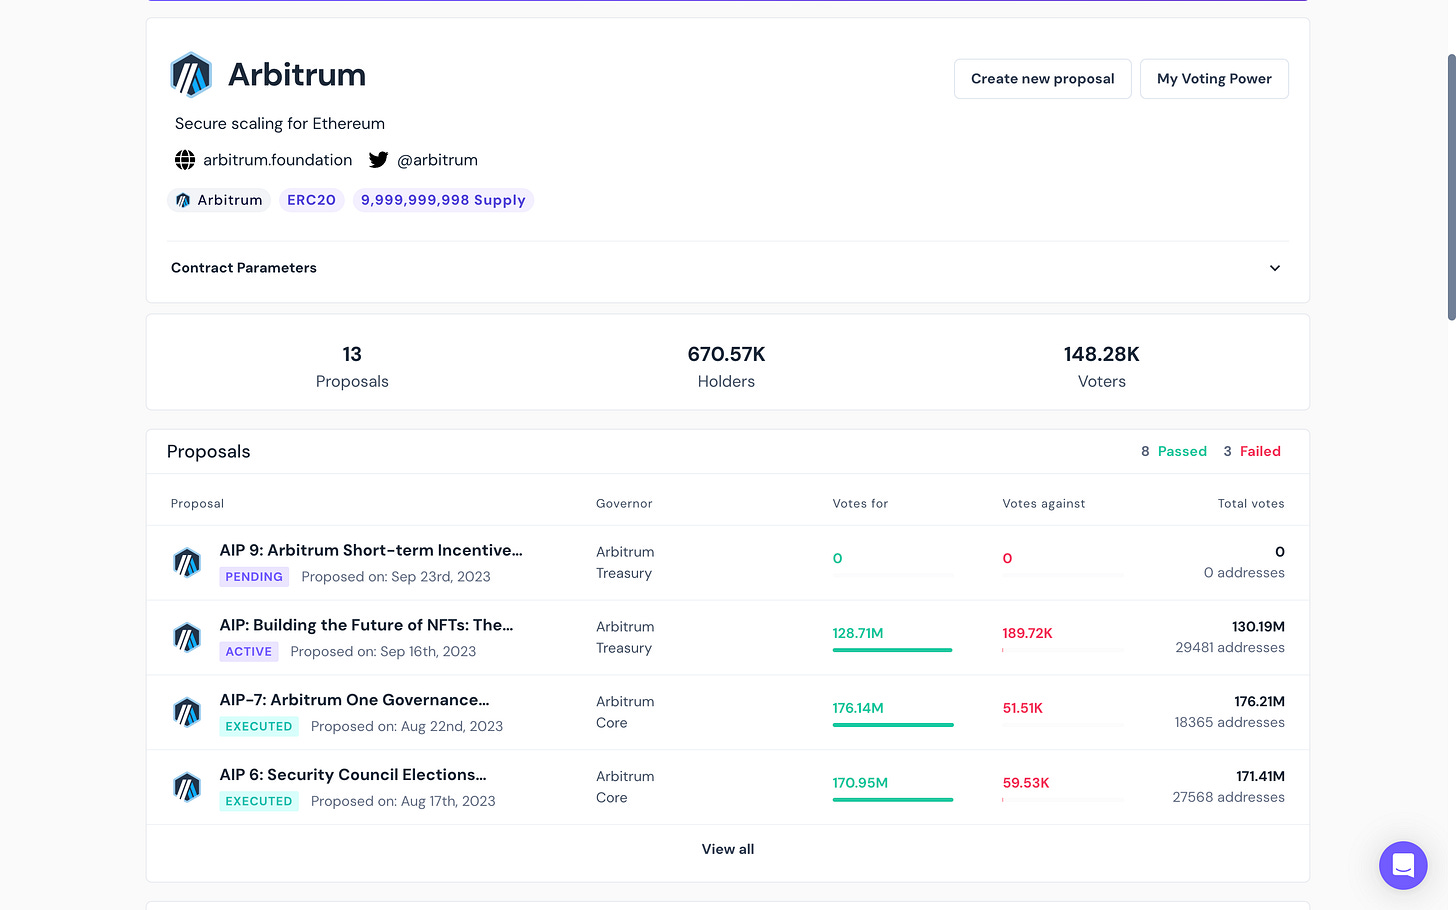
Task: Click the small Arbitrum icon in the chain tag
Action: click(182, 200)
